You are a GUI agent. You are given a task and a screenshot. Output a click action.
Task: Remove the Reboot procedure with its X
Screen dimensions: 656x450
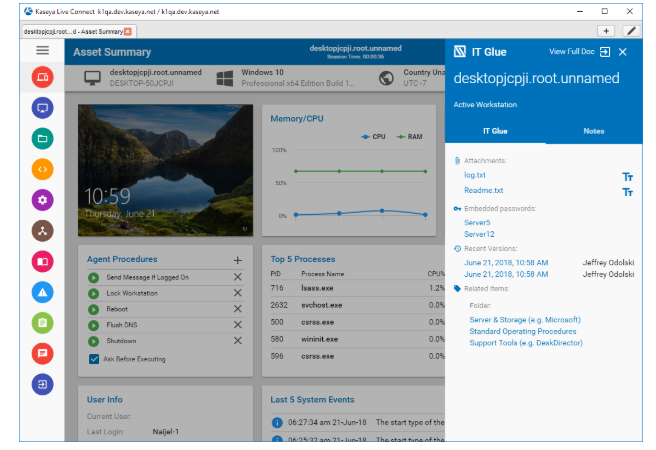tap(237, 309)
